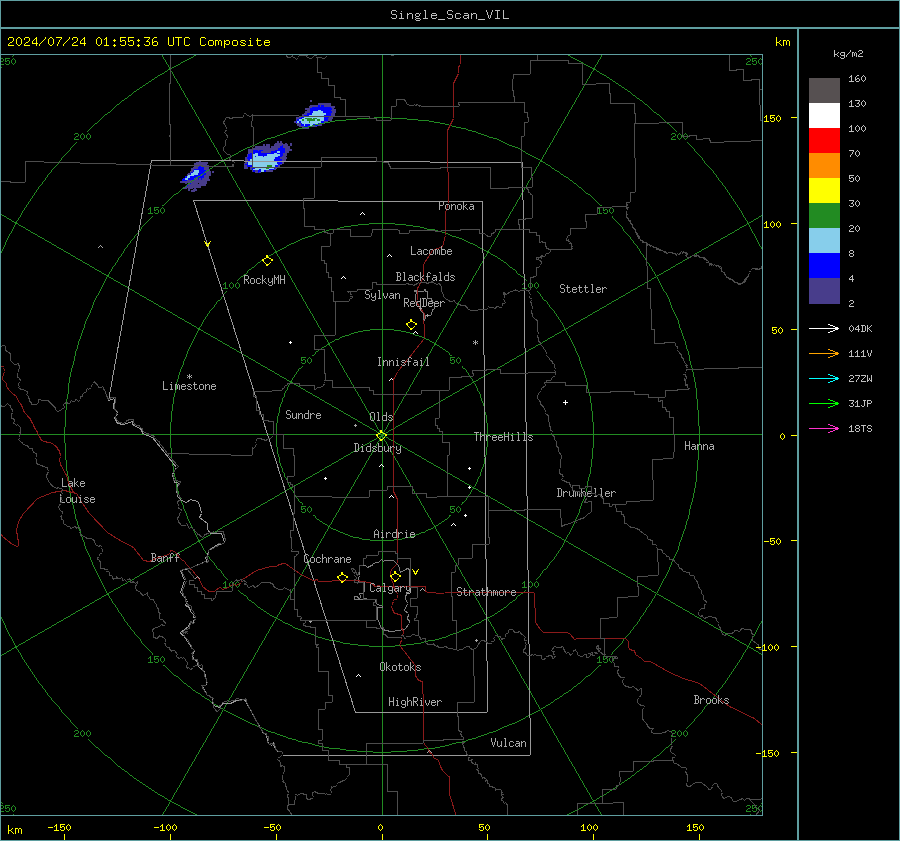Select the Sylvan label
Viewport: 900px width, 841px height.
pyautogui.click(x=382, y=295)
